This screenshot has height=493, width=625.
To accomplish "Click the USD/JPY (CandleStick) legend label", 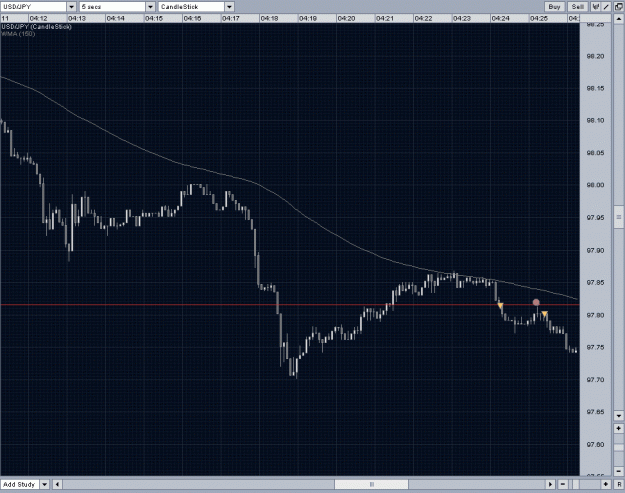I will click(x=36, y=27).
